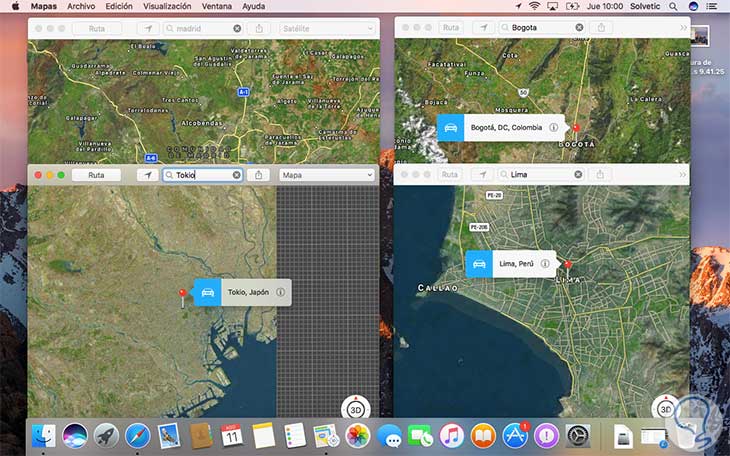Open Spotlight search in menu bar
This screenshot has height=456, width=730.
[x=673, y=6]
